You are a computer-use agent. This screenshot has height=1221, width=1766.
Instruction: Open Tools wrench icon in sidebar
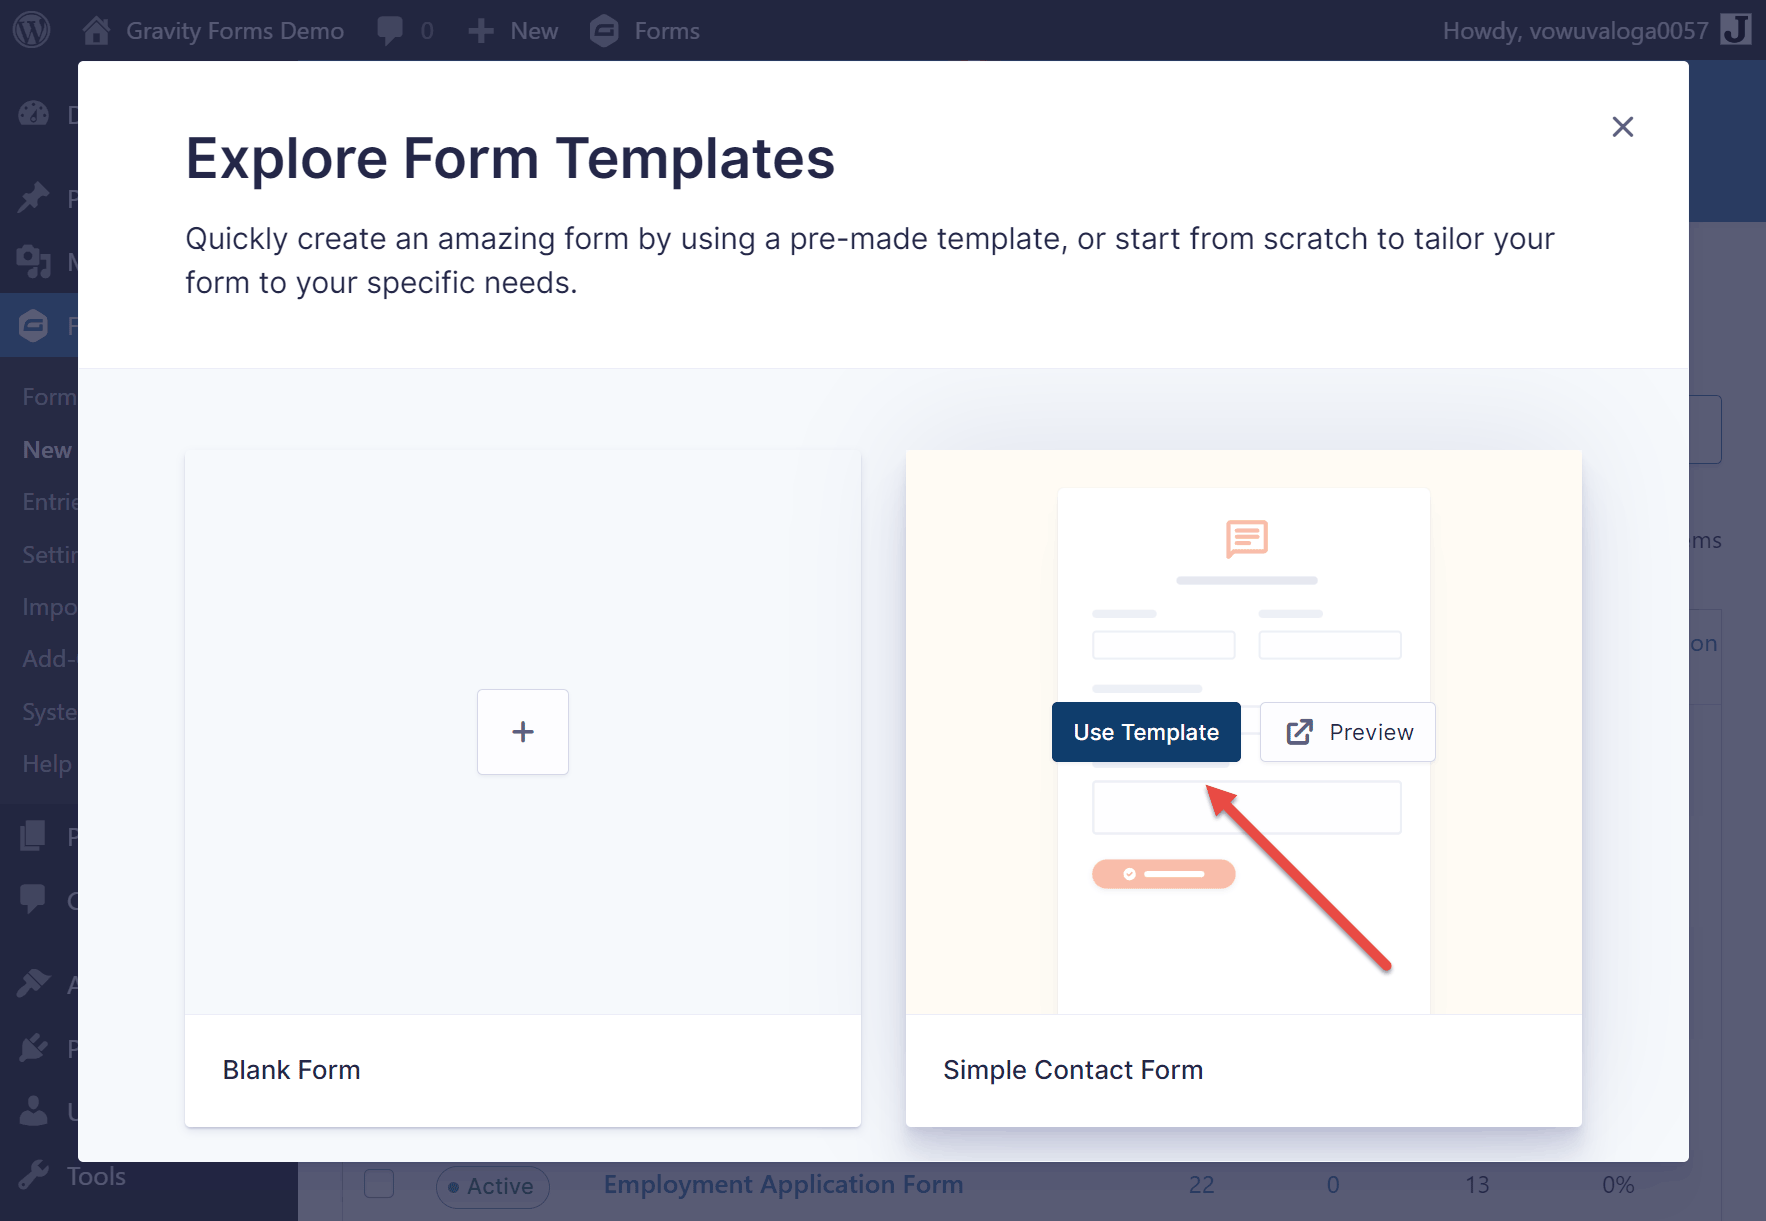pos(33,1175)
